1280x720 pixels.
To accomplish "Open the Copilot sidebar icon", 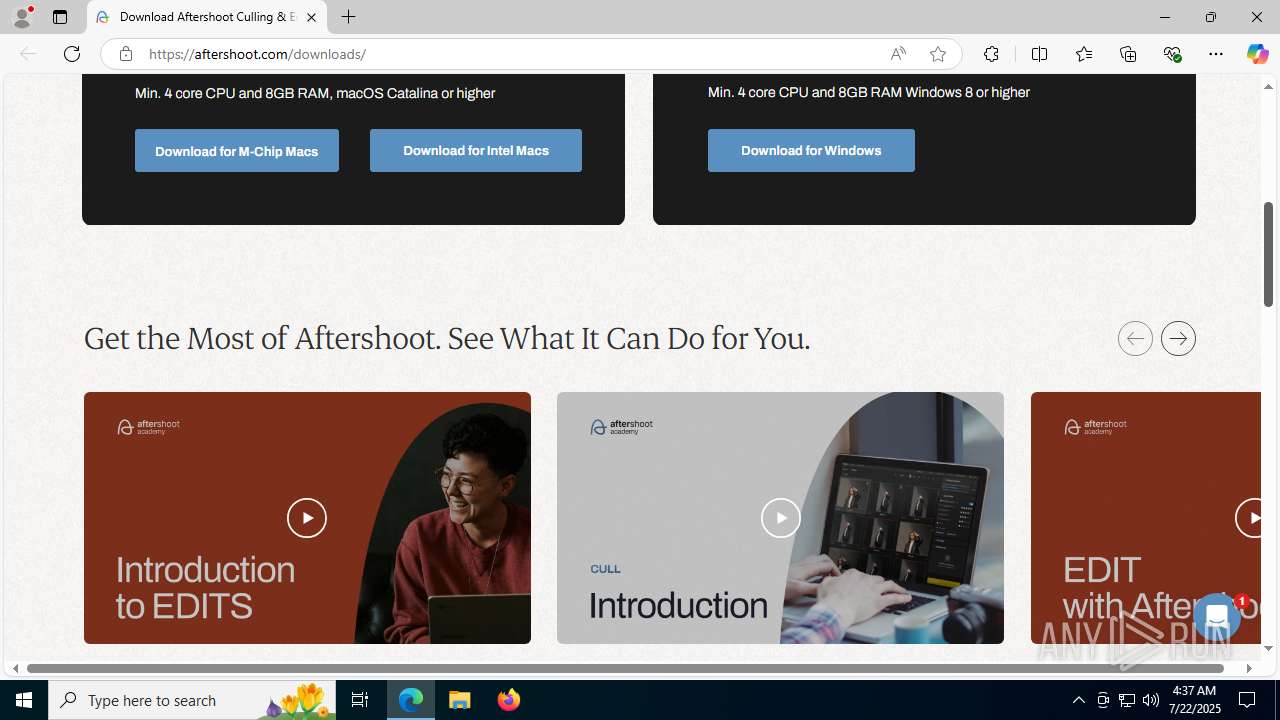I will (x=1257, y=54).
